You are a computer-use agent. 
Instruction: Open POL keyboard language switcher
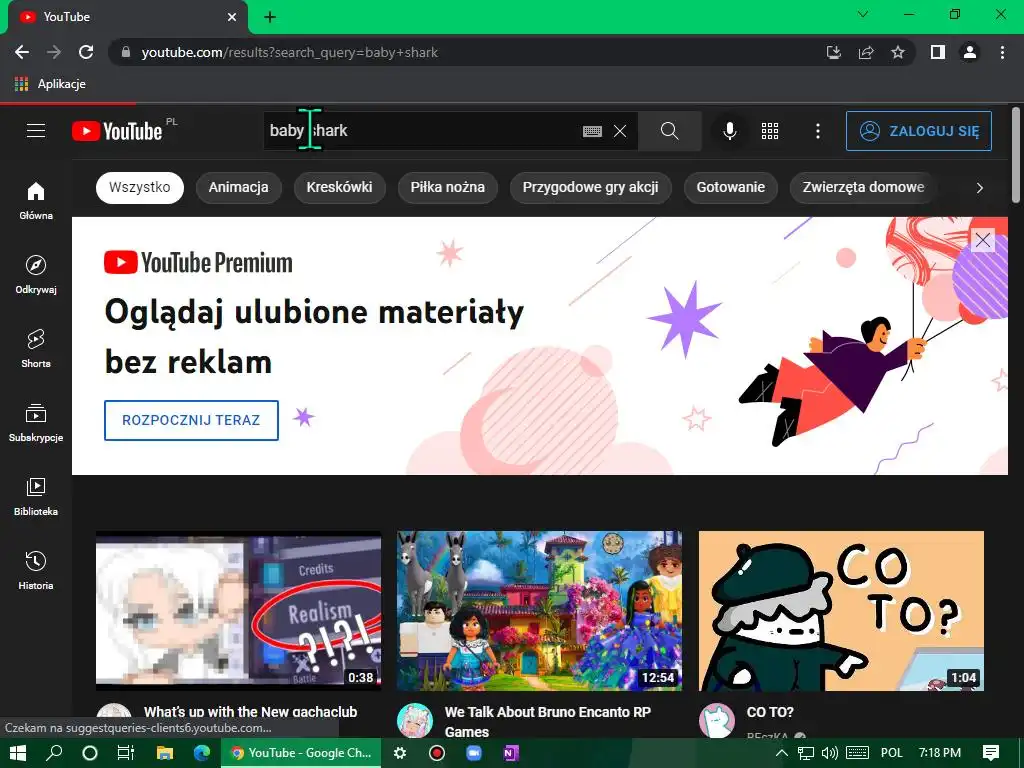coord(891,753)
